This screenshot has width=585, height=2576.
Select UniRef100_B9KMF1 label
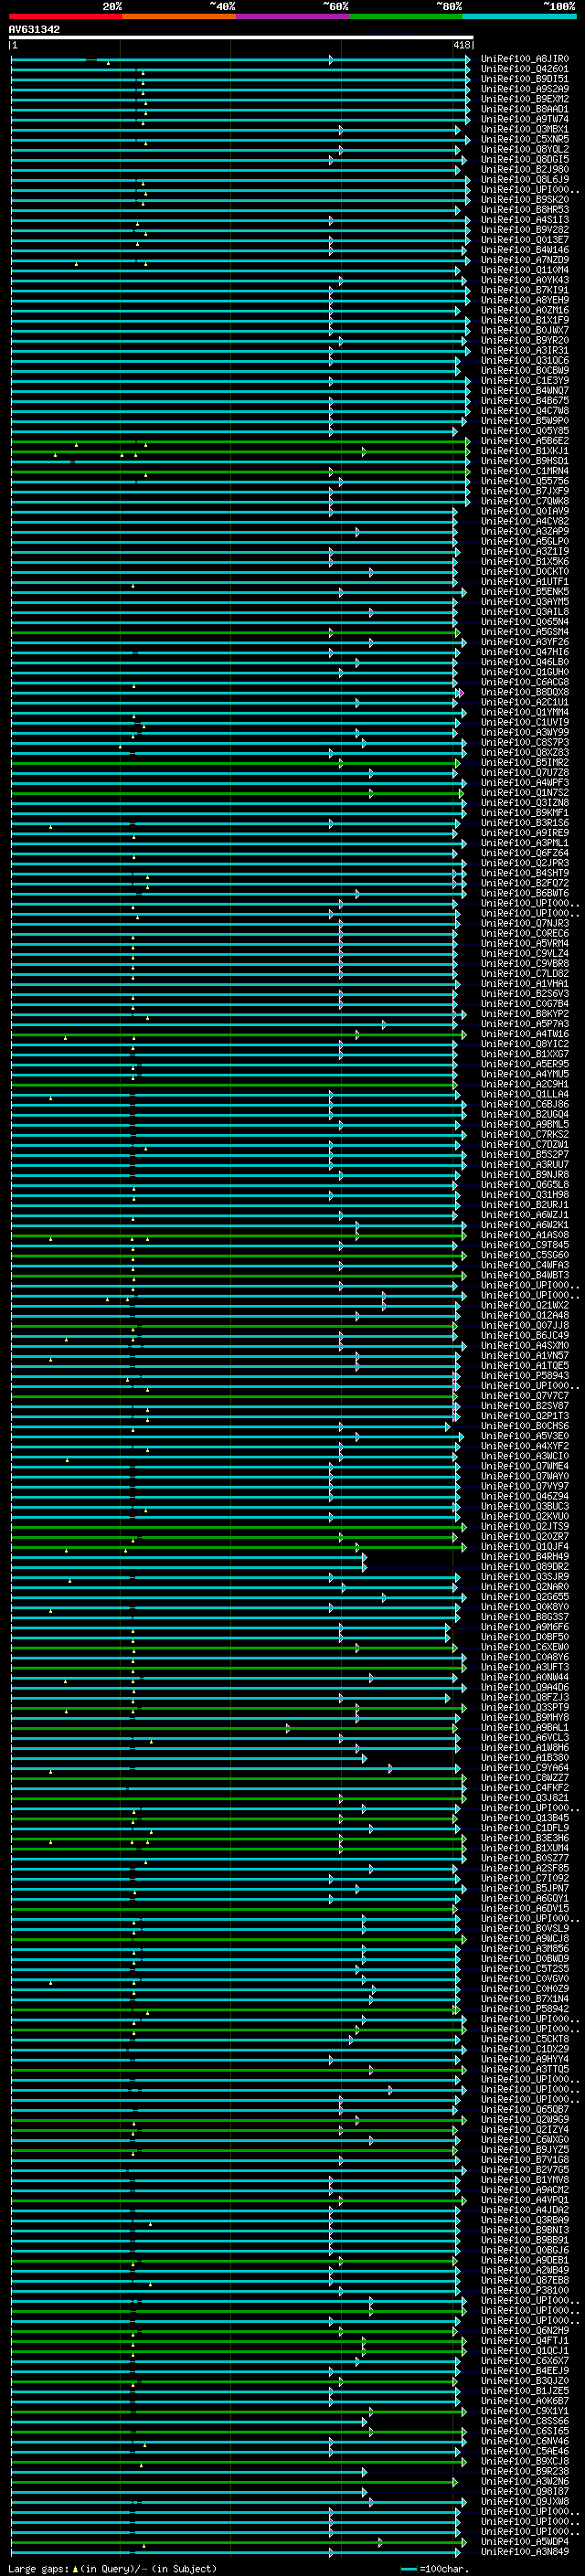pos(525,813)
